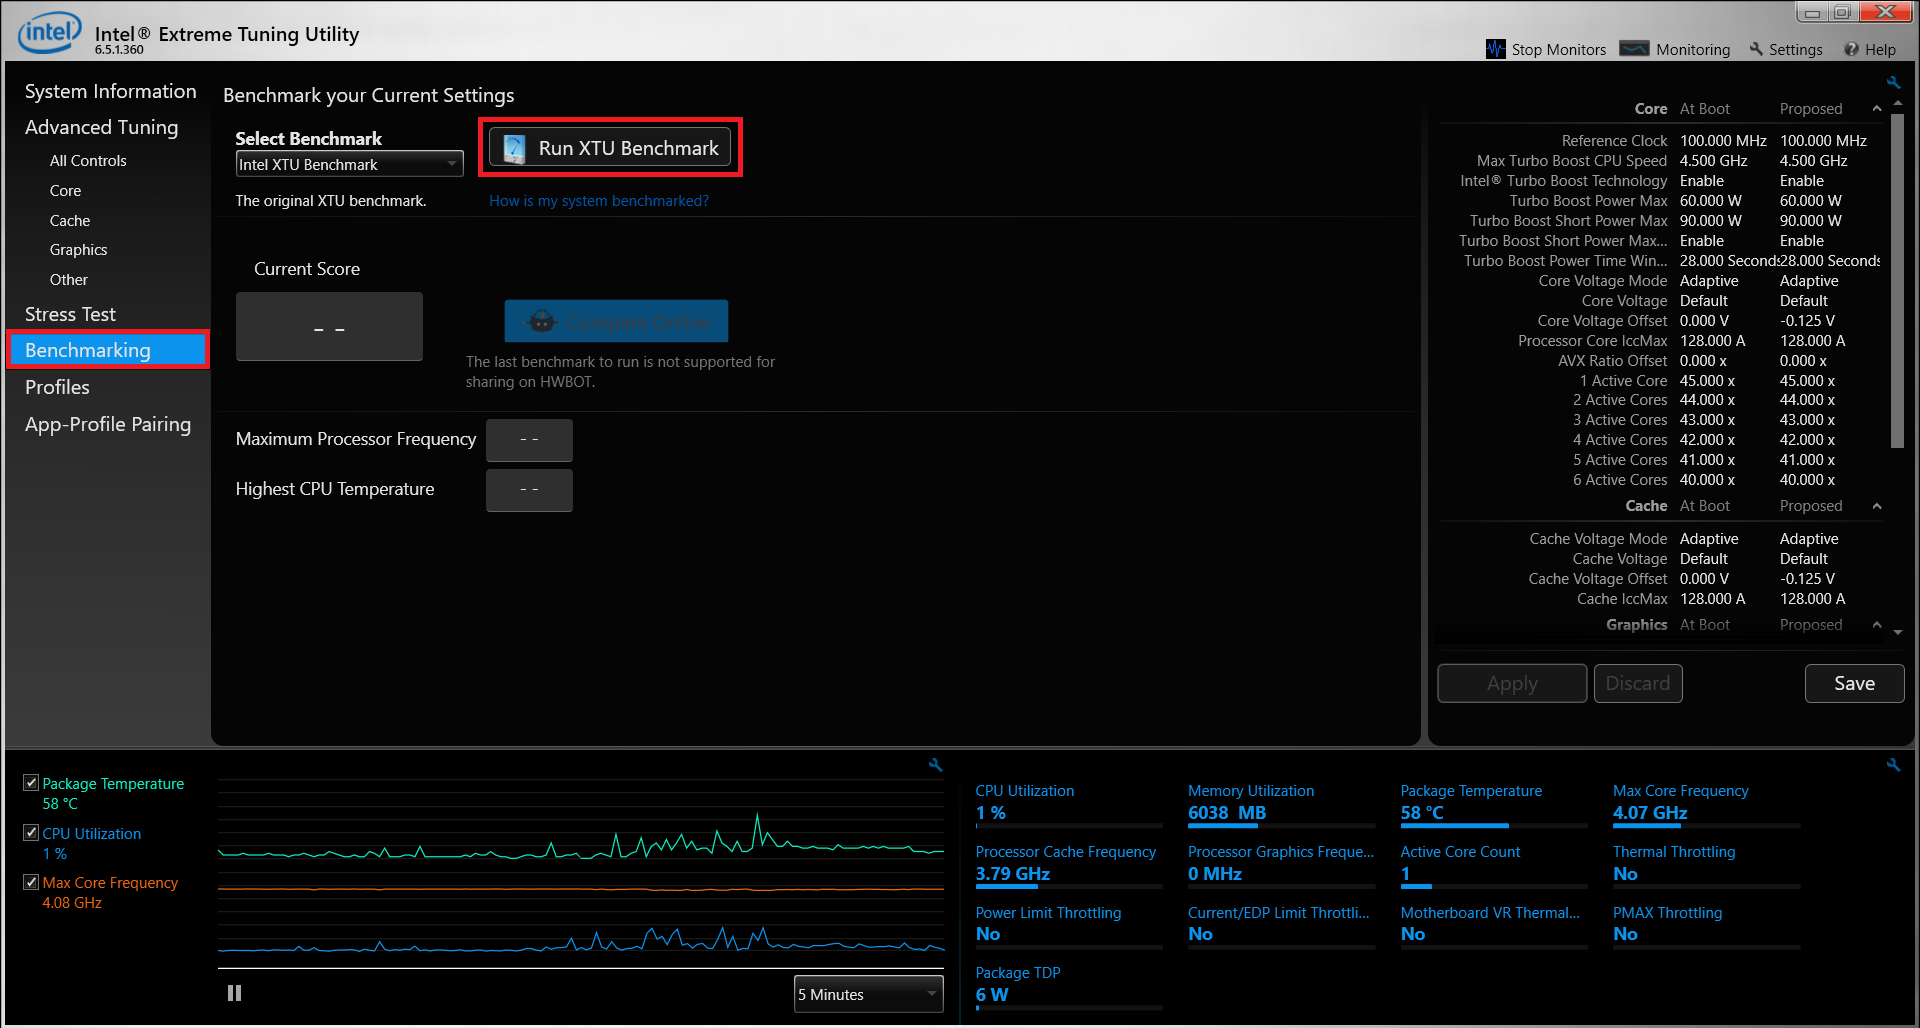Click the Discard button

1638,683
